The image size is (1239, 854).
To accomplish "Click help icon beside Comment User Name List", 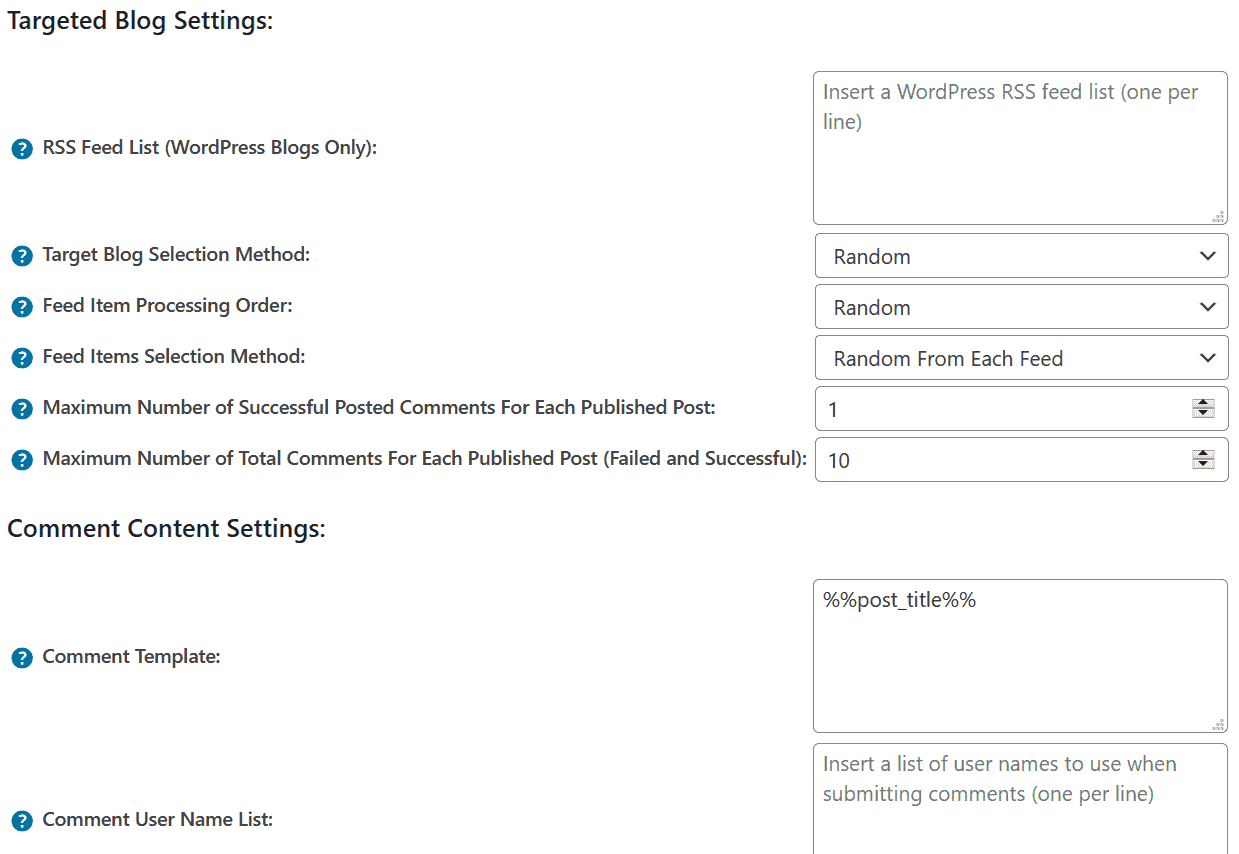I will point(22,821).
